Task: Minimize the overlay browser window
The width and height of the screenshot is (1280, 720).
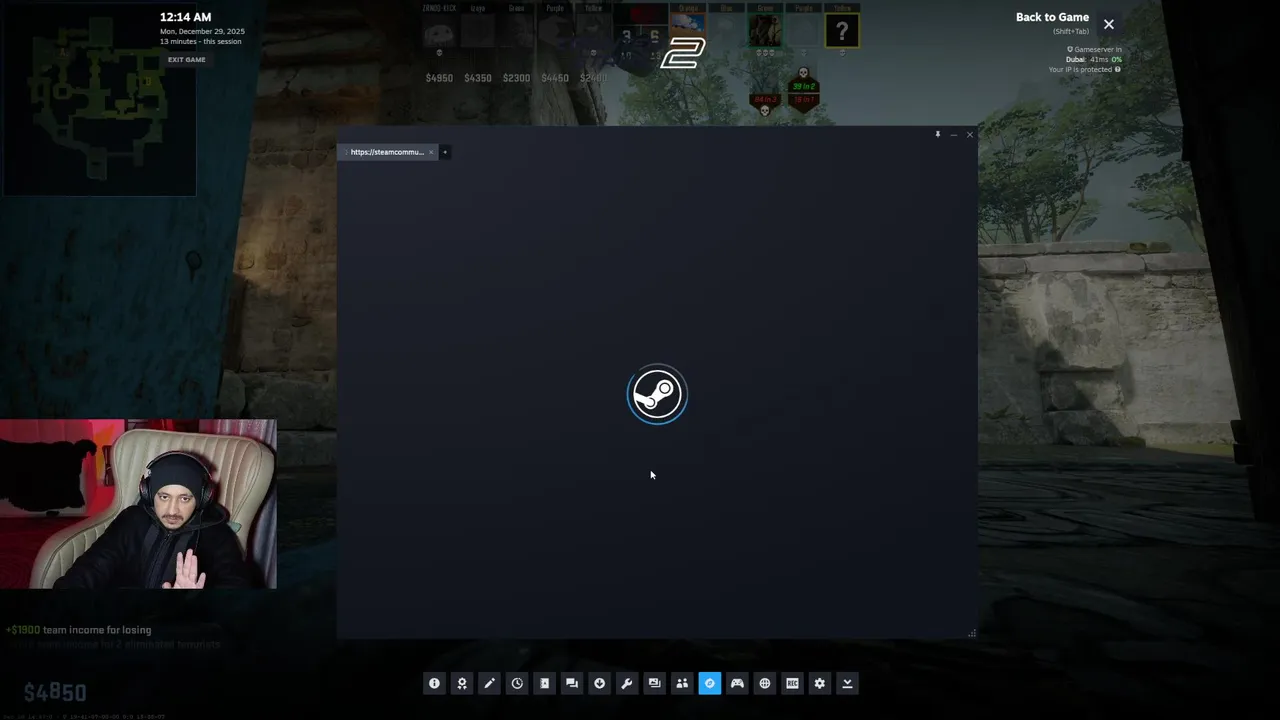Action: (954, 134)
